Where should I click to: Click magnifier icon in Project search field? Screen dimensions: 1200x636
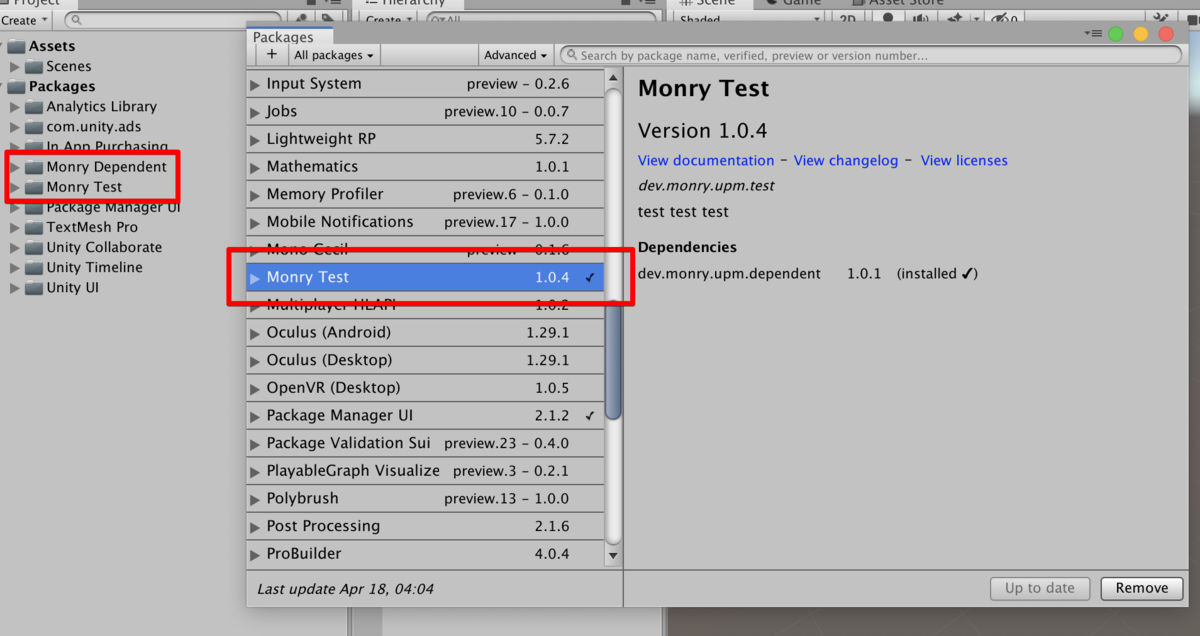[78, 19]
